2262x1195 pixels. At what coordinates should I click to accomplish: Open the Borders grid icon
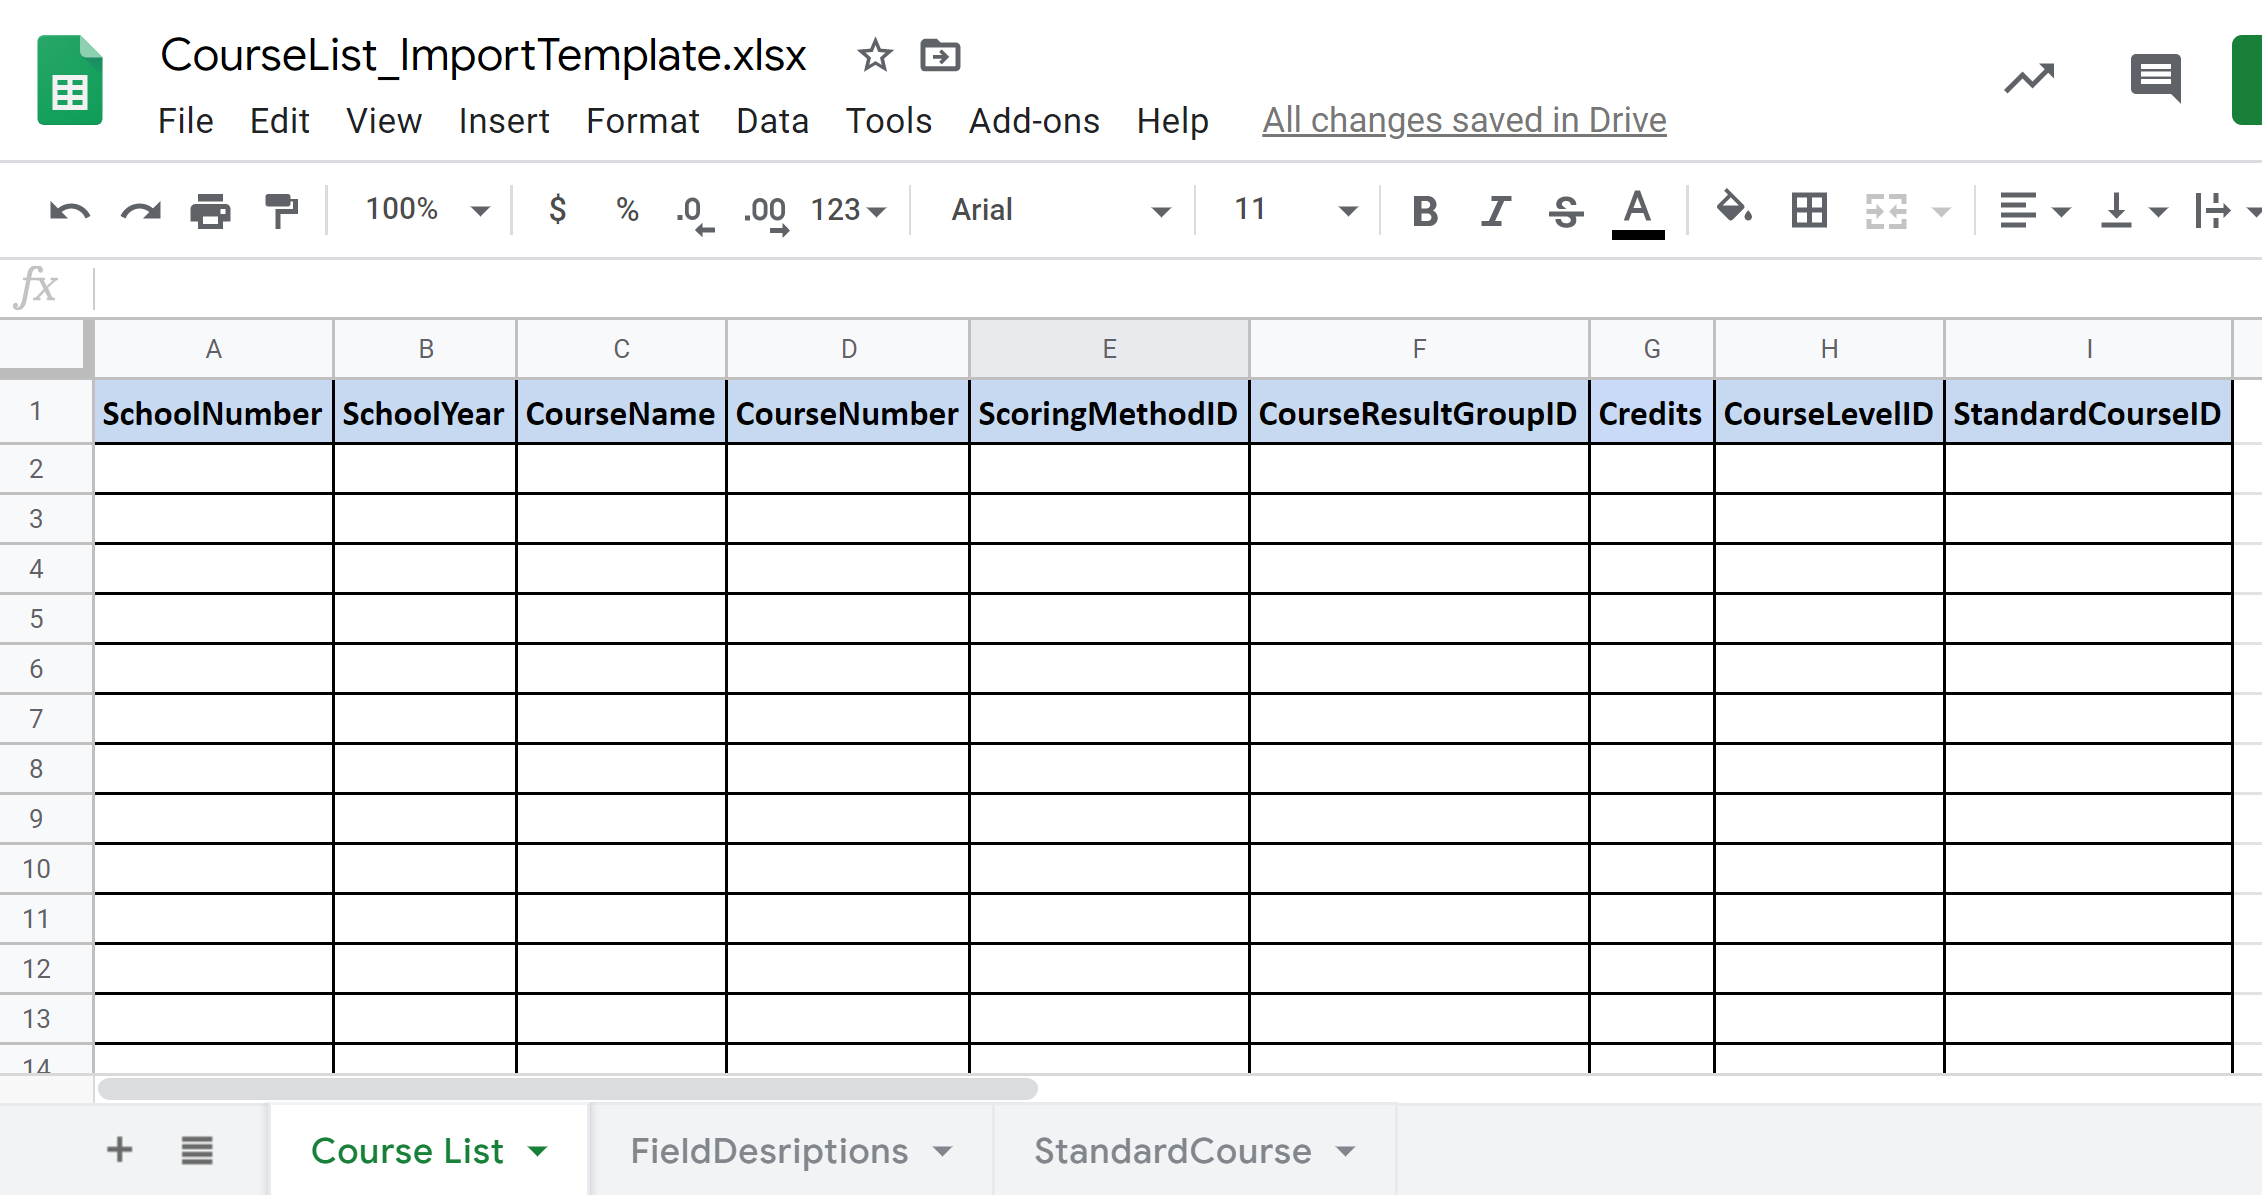point(1809,211)
